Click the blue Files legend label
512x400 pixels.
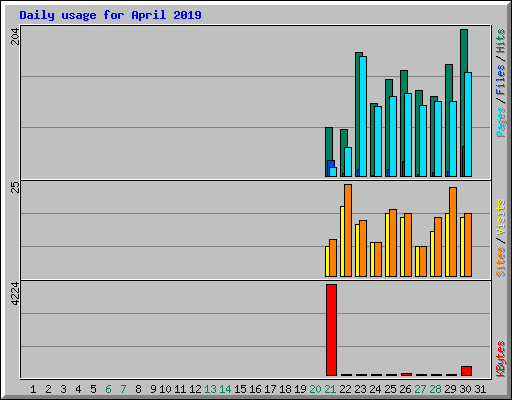pyautogui.click(x=501, y=80)
